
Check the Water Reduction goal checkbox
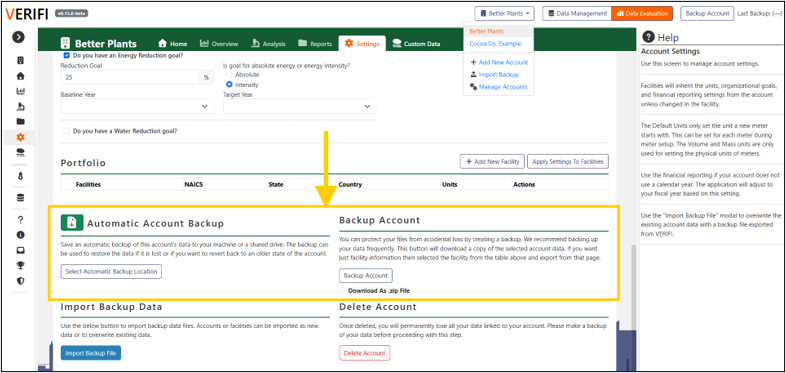tap(67, 131)
